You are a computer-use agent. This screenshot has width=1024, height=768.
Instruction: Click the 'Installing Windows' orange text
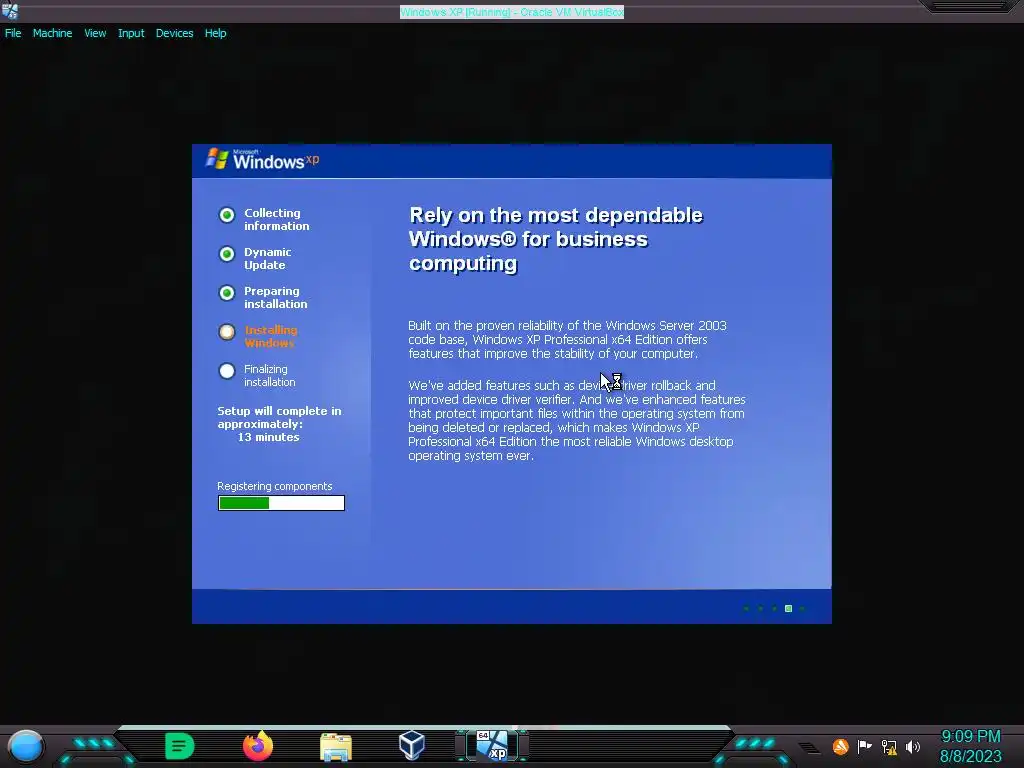(271, 336)
